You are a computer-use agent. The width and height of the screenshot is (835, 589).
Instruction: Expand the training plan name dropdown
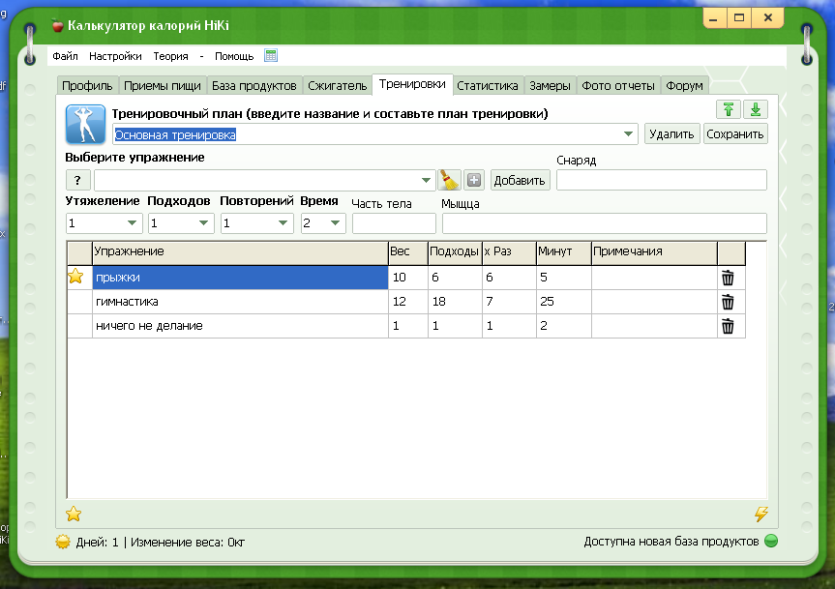click(628, 134)
